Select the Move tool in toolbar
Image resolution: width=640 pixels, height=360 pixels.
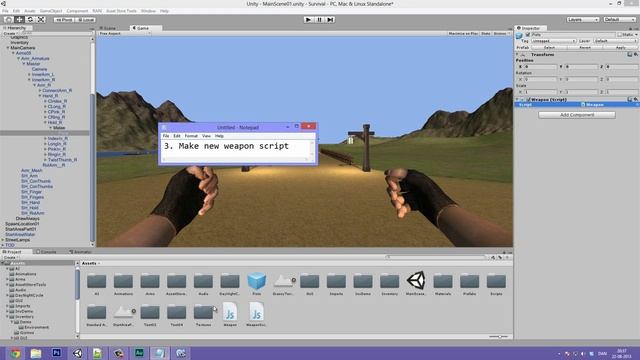pyautogui.click(x=19, y=19)
